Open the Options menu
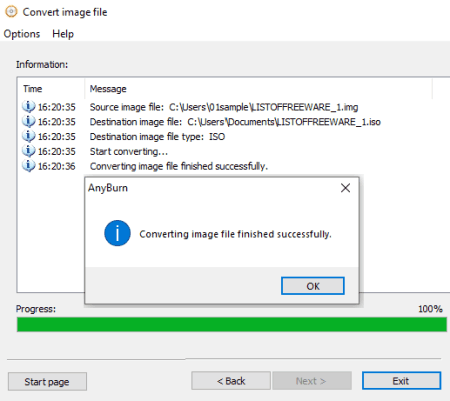Viewport: 450px width, 401px height. (x=22, y=34)
